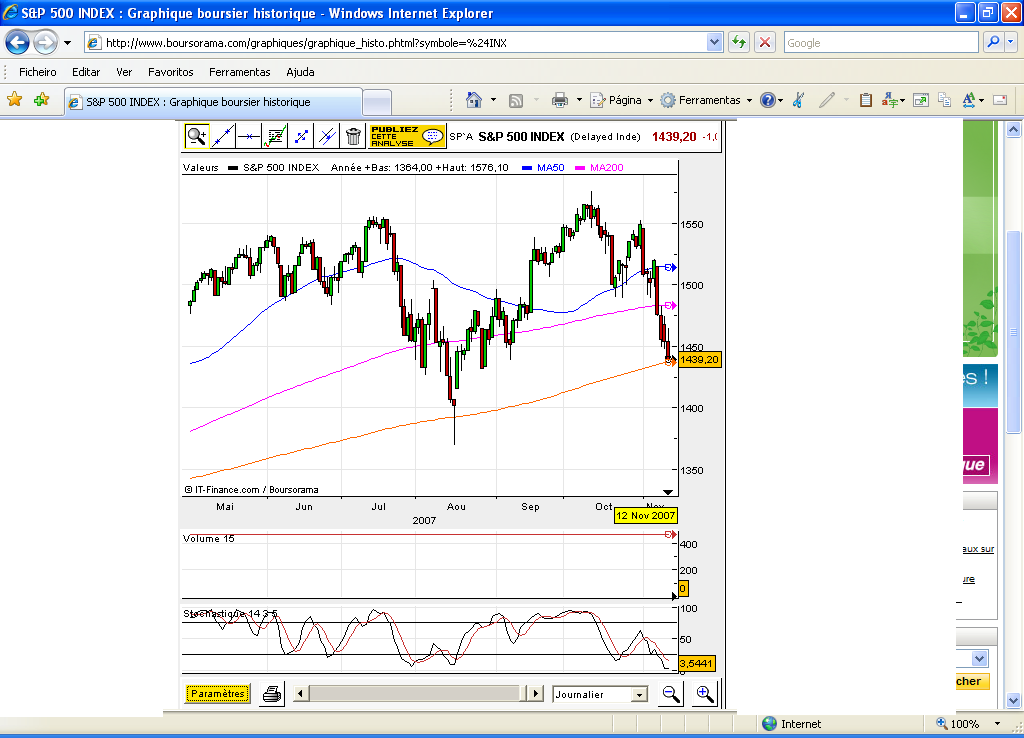Zoom in the chart with plus magnifier
1024x738 pixels.
coord(704,693)
